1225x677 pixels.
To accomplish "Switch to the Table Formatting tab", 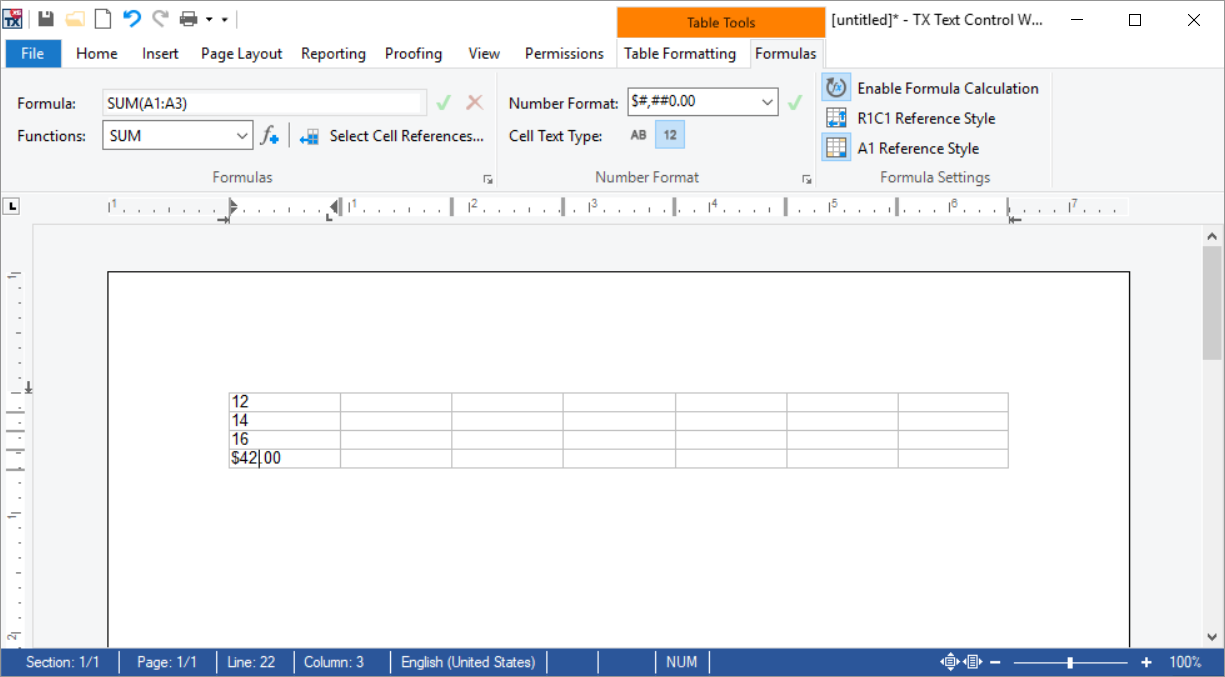I will tap(680, 54).
